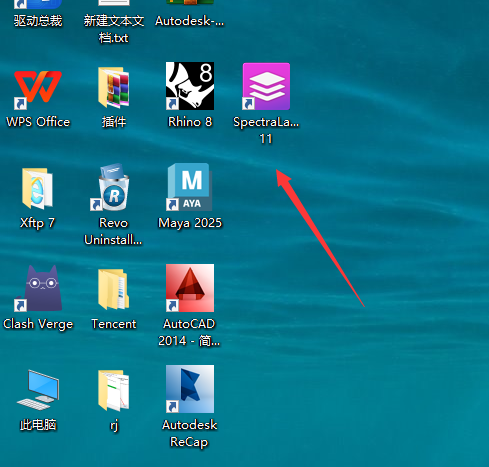
Task: Click the "Clash Verge" text label
Action: pos(38,324)
